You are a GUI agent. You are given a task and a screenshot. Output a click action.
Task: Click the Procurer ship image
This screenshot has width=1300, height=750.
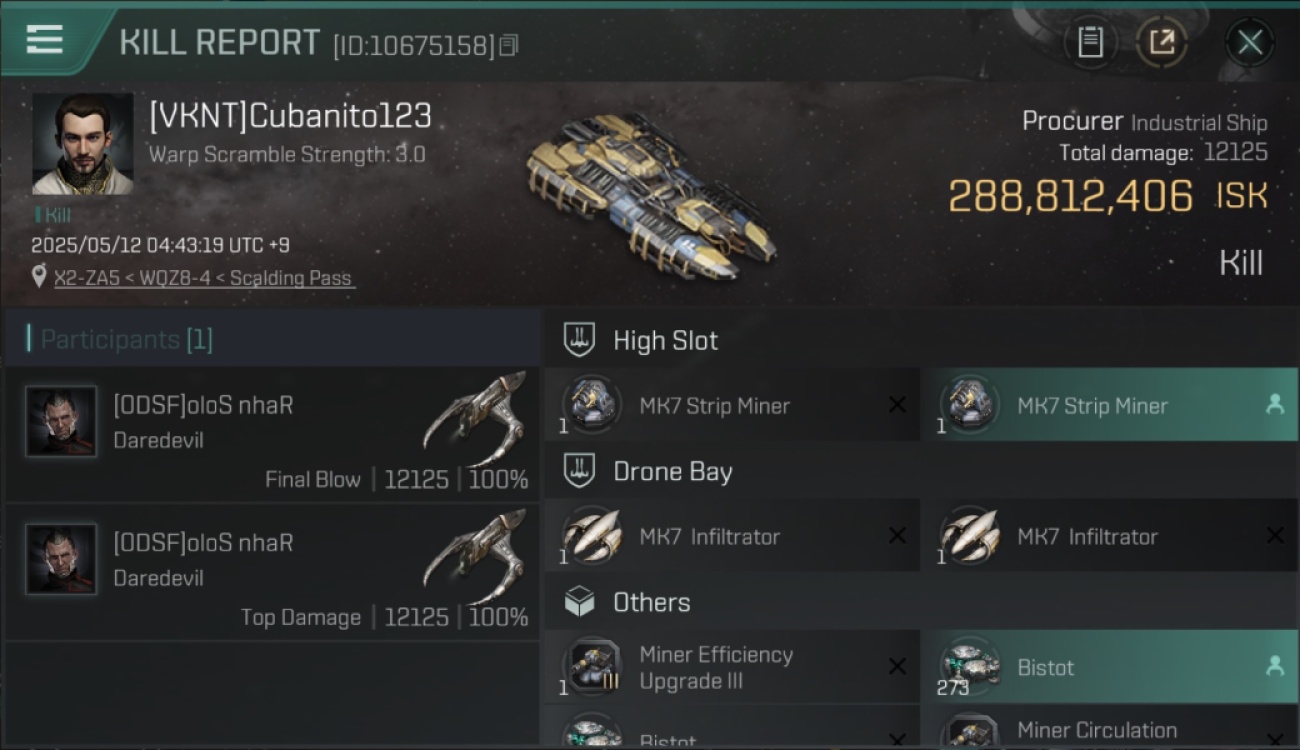pos(652,195)
